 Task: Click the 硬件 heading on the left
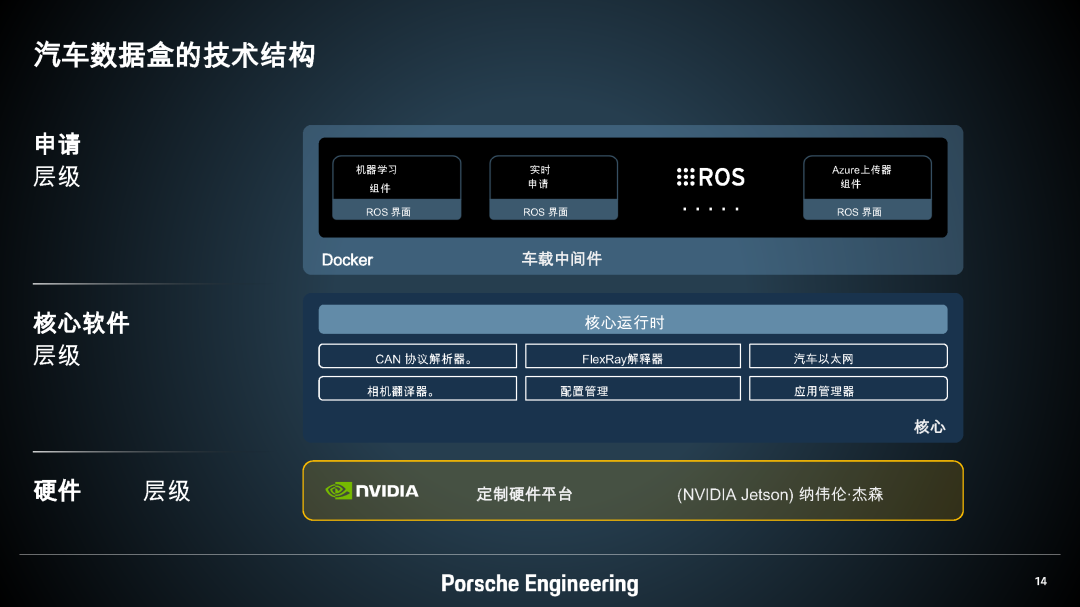click(57, 491)
